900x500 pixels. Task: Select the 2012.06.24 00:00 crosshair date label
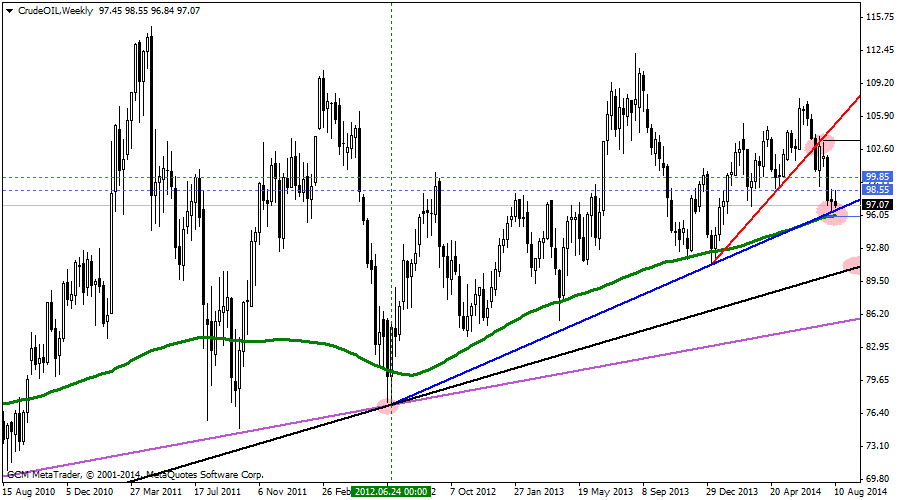tap(391, 492)
